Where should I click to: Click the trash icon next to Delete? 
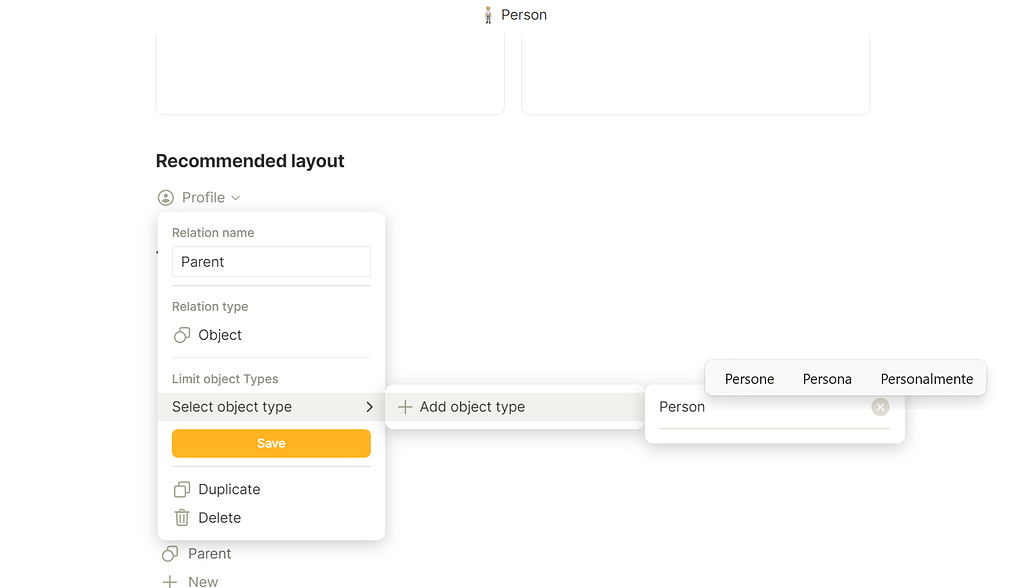click(182, 517)
